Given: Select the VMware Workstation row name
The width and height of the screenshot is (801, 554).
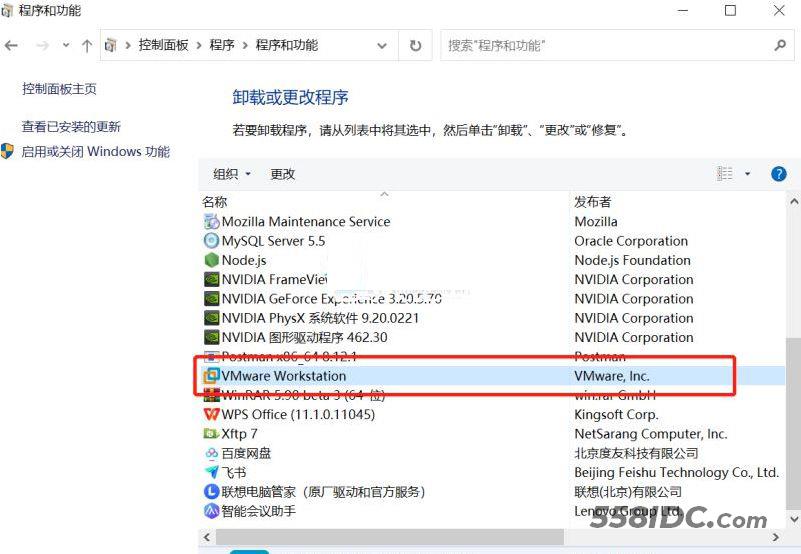Looking at the screenshot, I should point(284,376).
